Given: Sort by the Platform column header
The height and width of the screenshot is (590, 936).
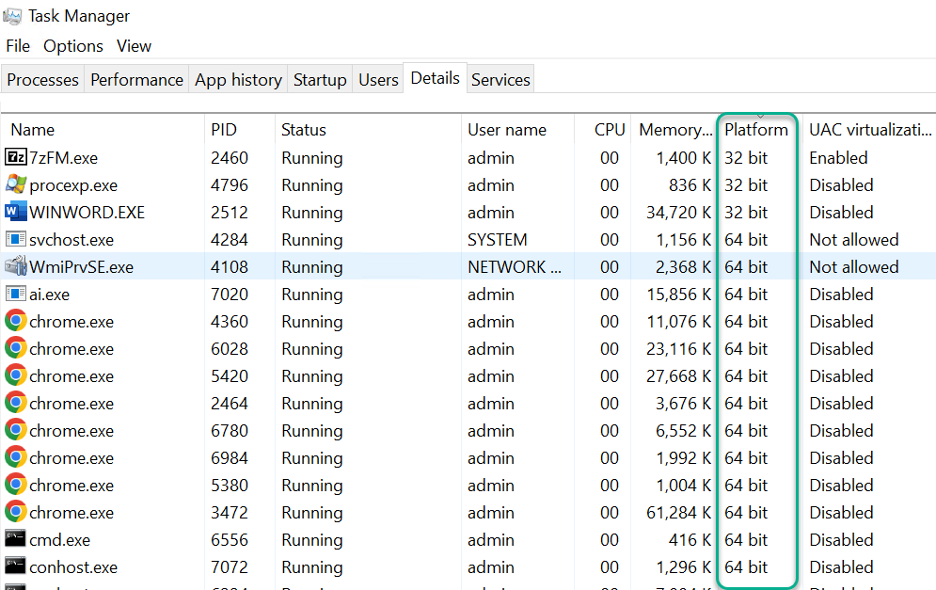Looking at the screenshot, I should [x=756, y=130].
